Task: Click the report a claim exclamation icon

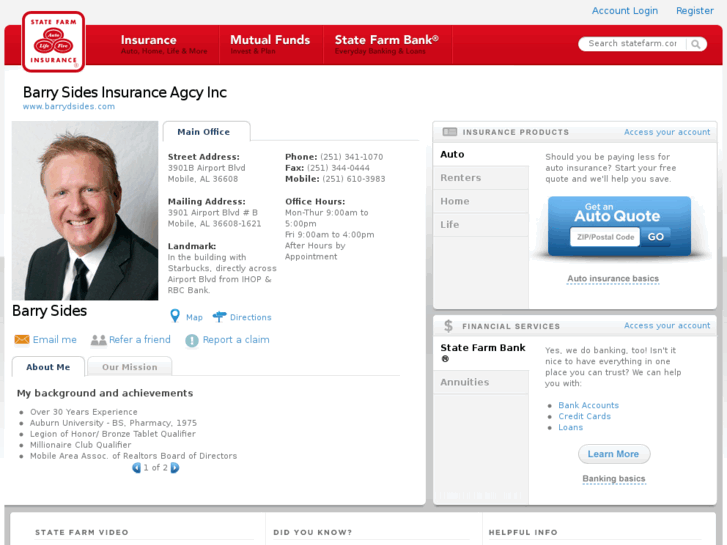Action: tap(191, 340)
